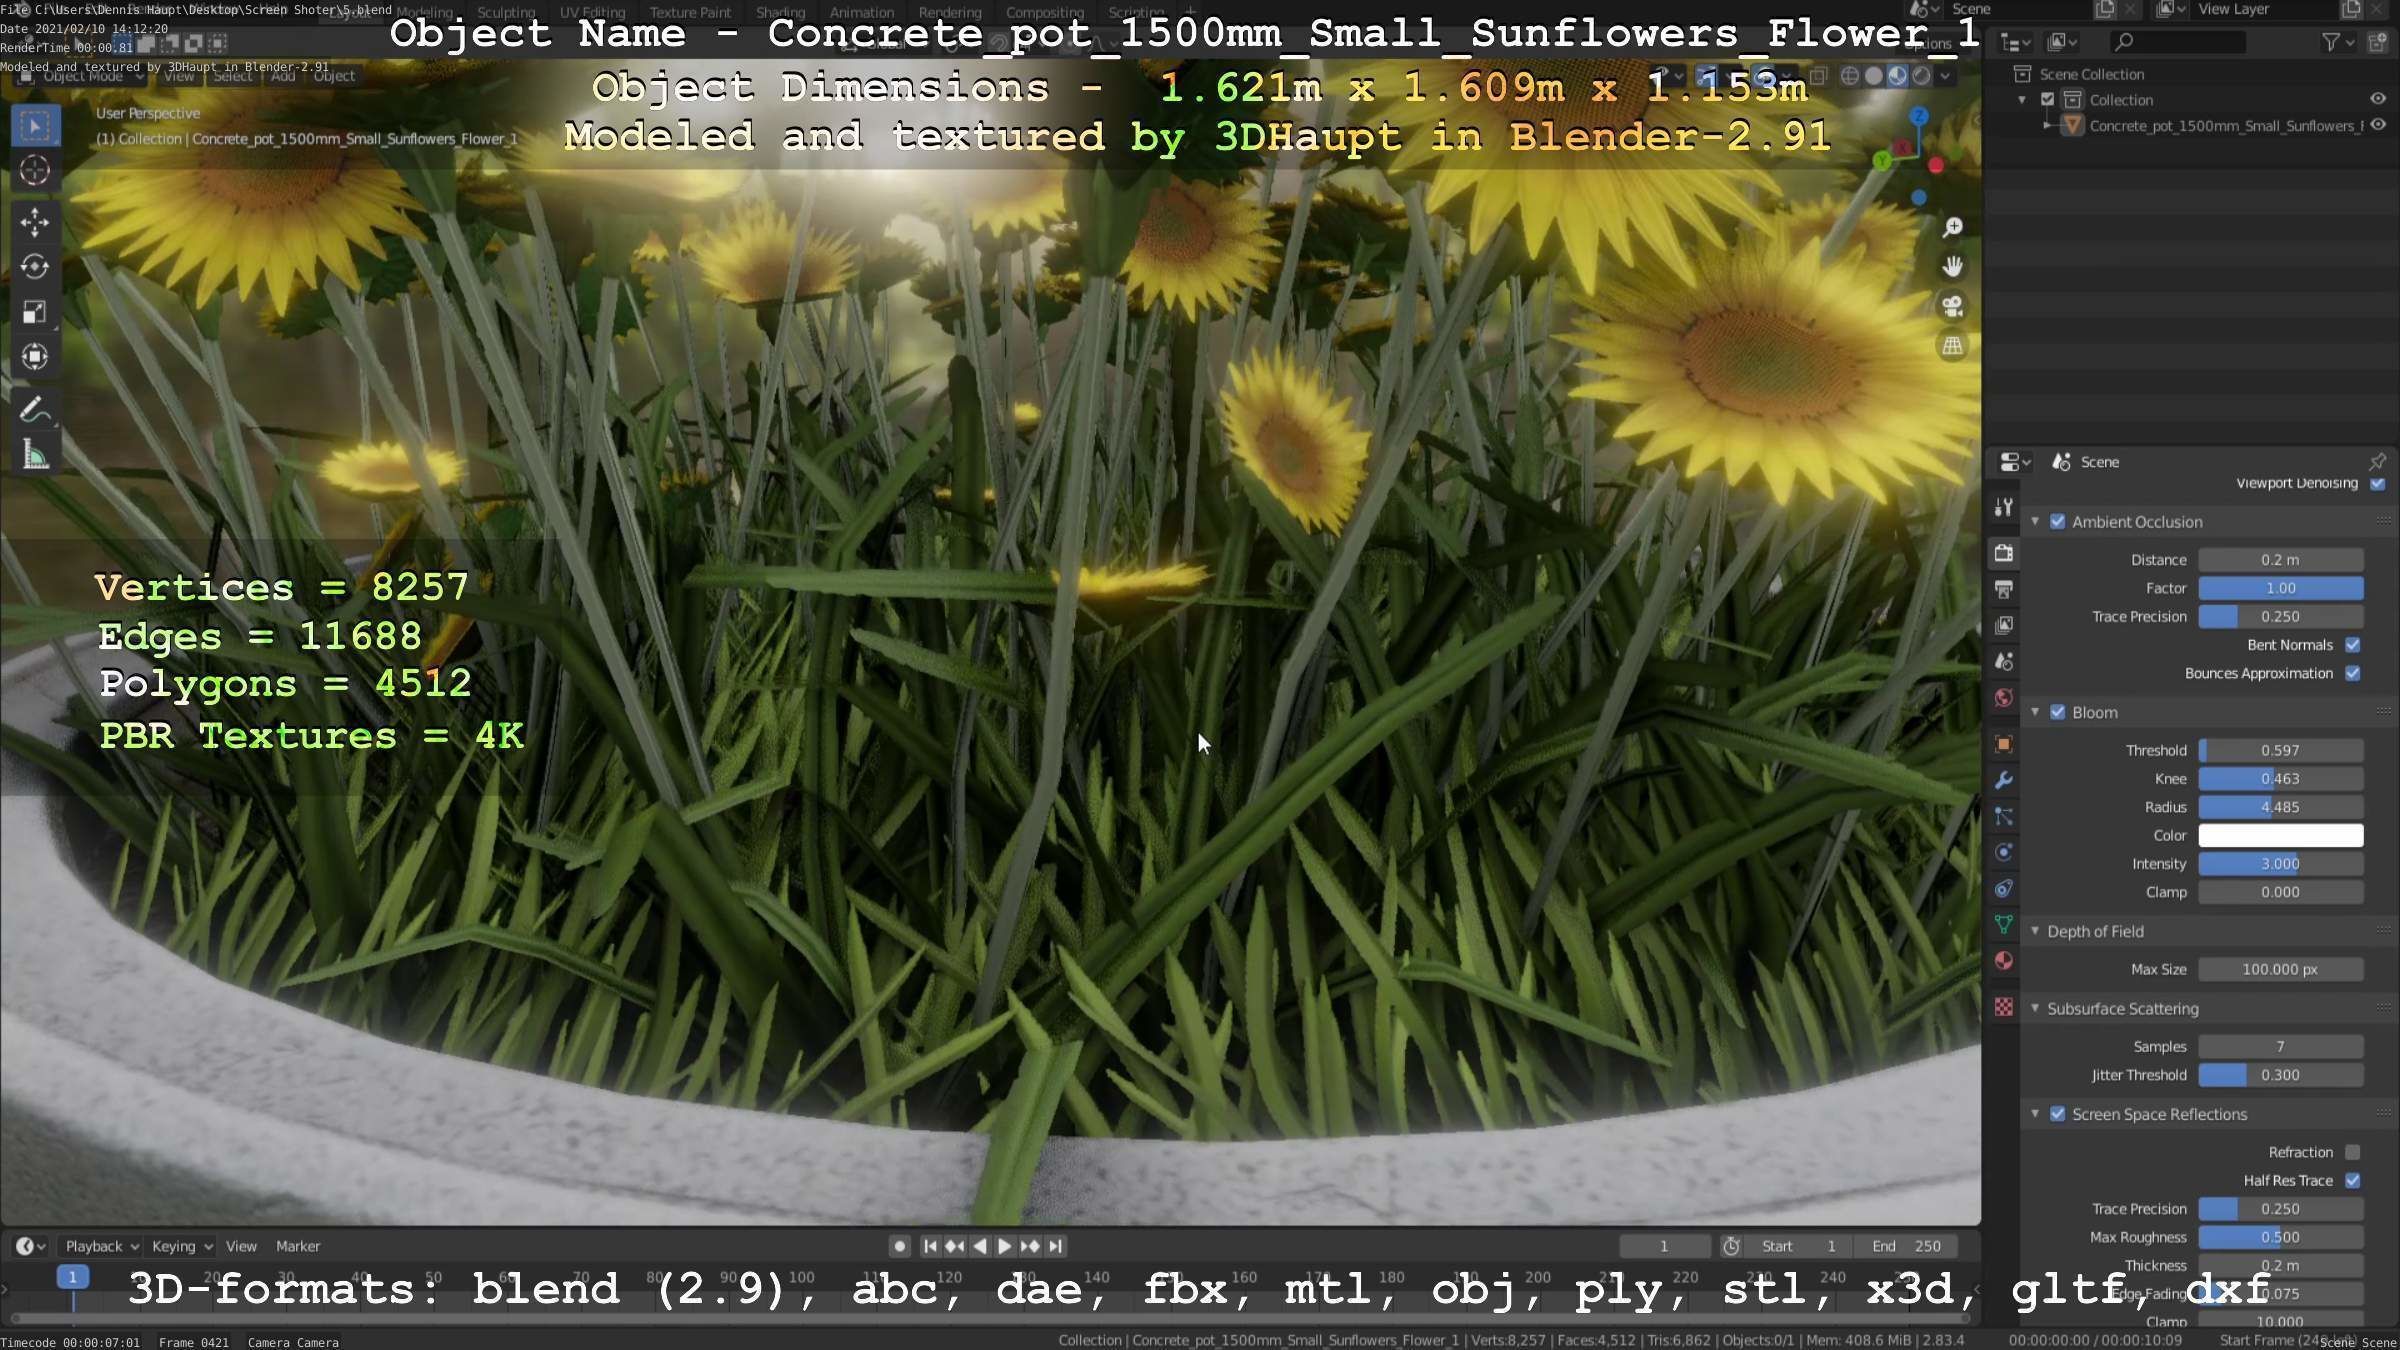The image size is (2400, 1350).
Task: Uncheck Bent Normals
Action: point(2352,645)
